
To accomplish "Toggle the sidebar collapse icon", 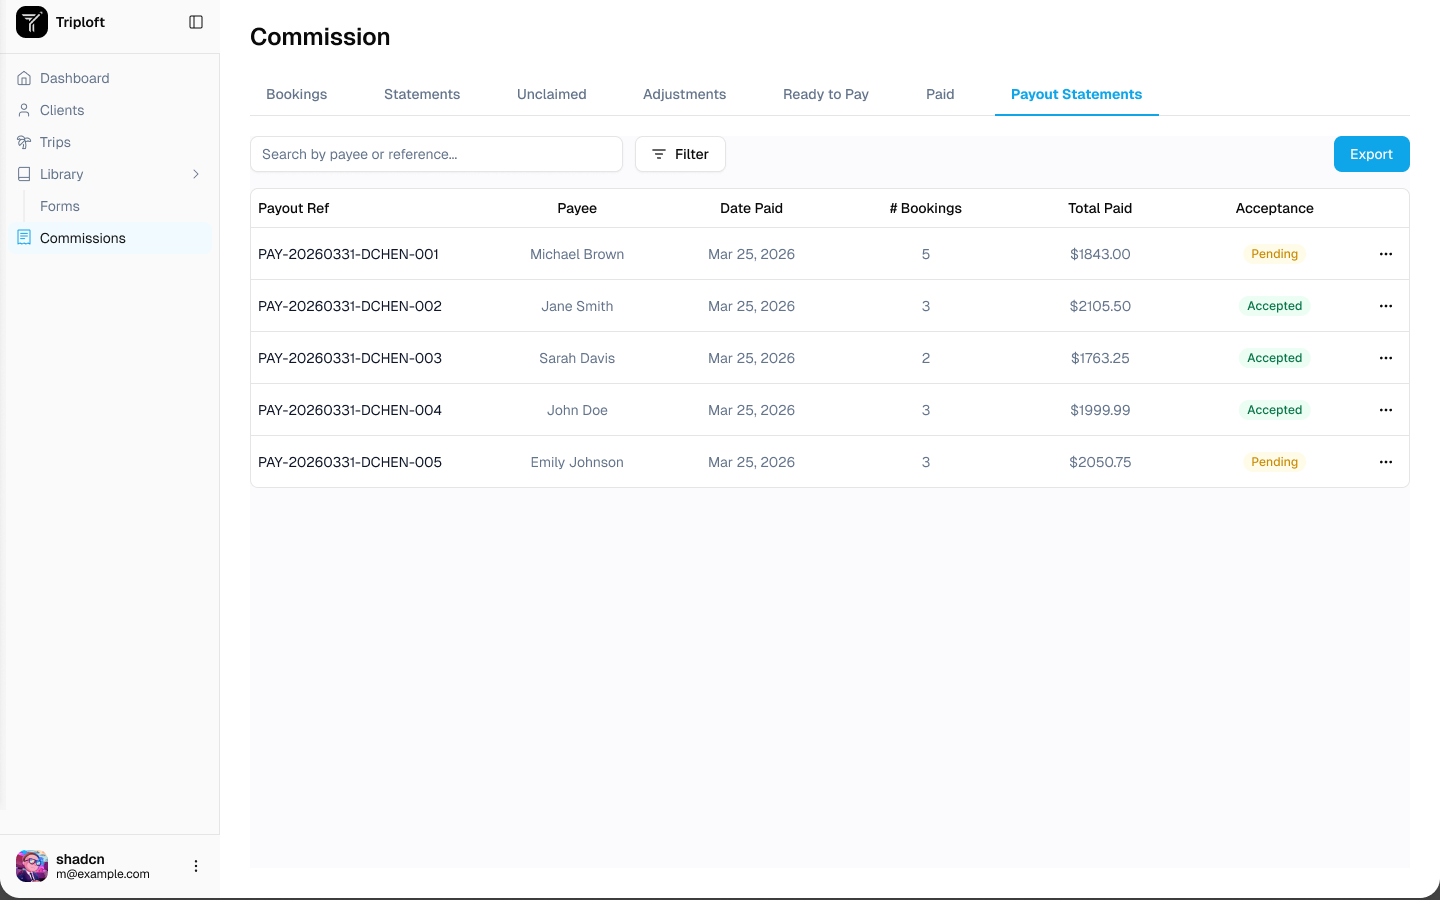I will click(196, 22).
